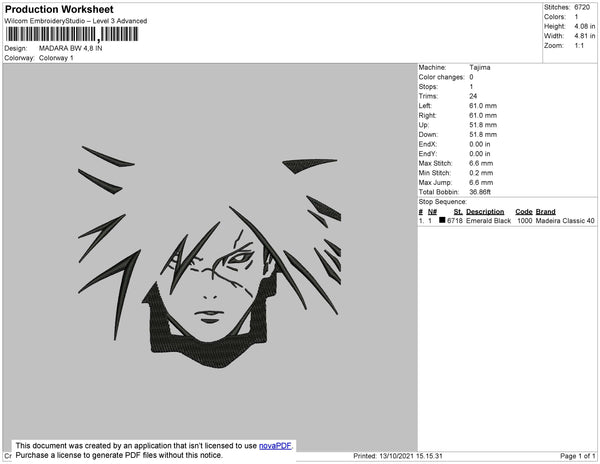
Task: Select the 'Printed: 13/10/2021 15.15.31' timestamp
Action: 398,456
